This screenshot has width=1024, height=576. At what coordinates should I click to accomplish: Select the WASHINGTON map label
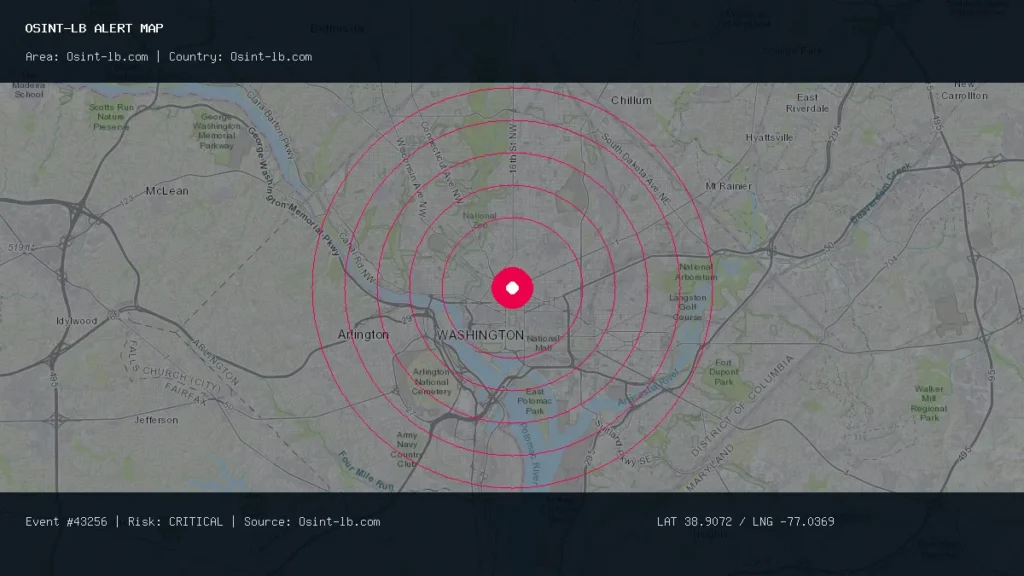(x=480, y=335)
